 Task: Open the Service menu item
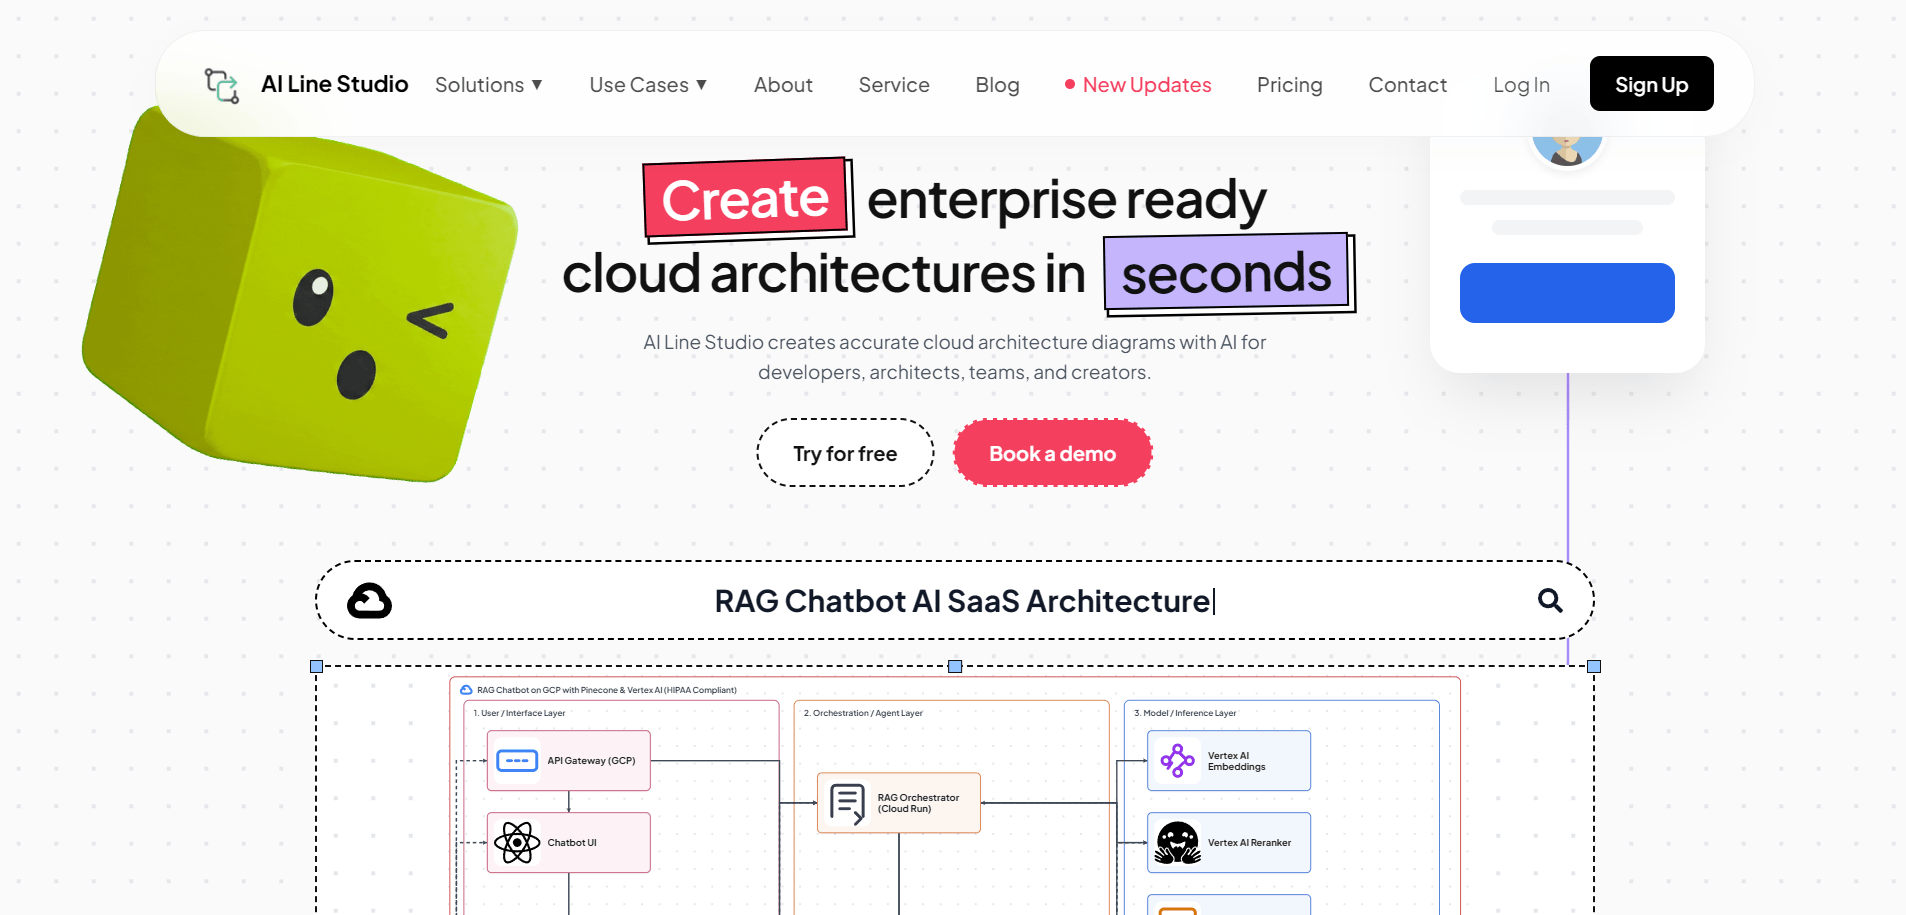click(x=894, y=85)
